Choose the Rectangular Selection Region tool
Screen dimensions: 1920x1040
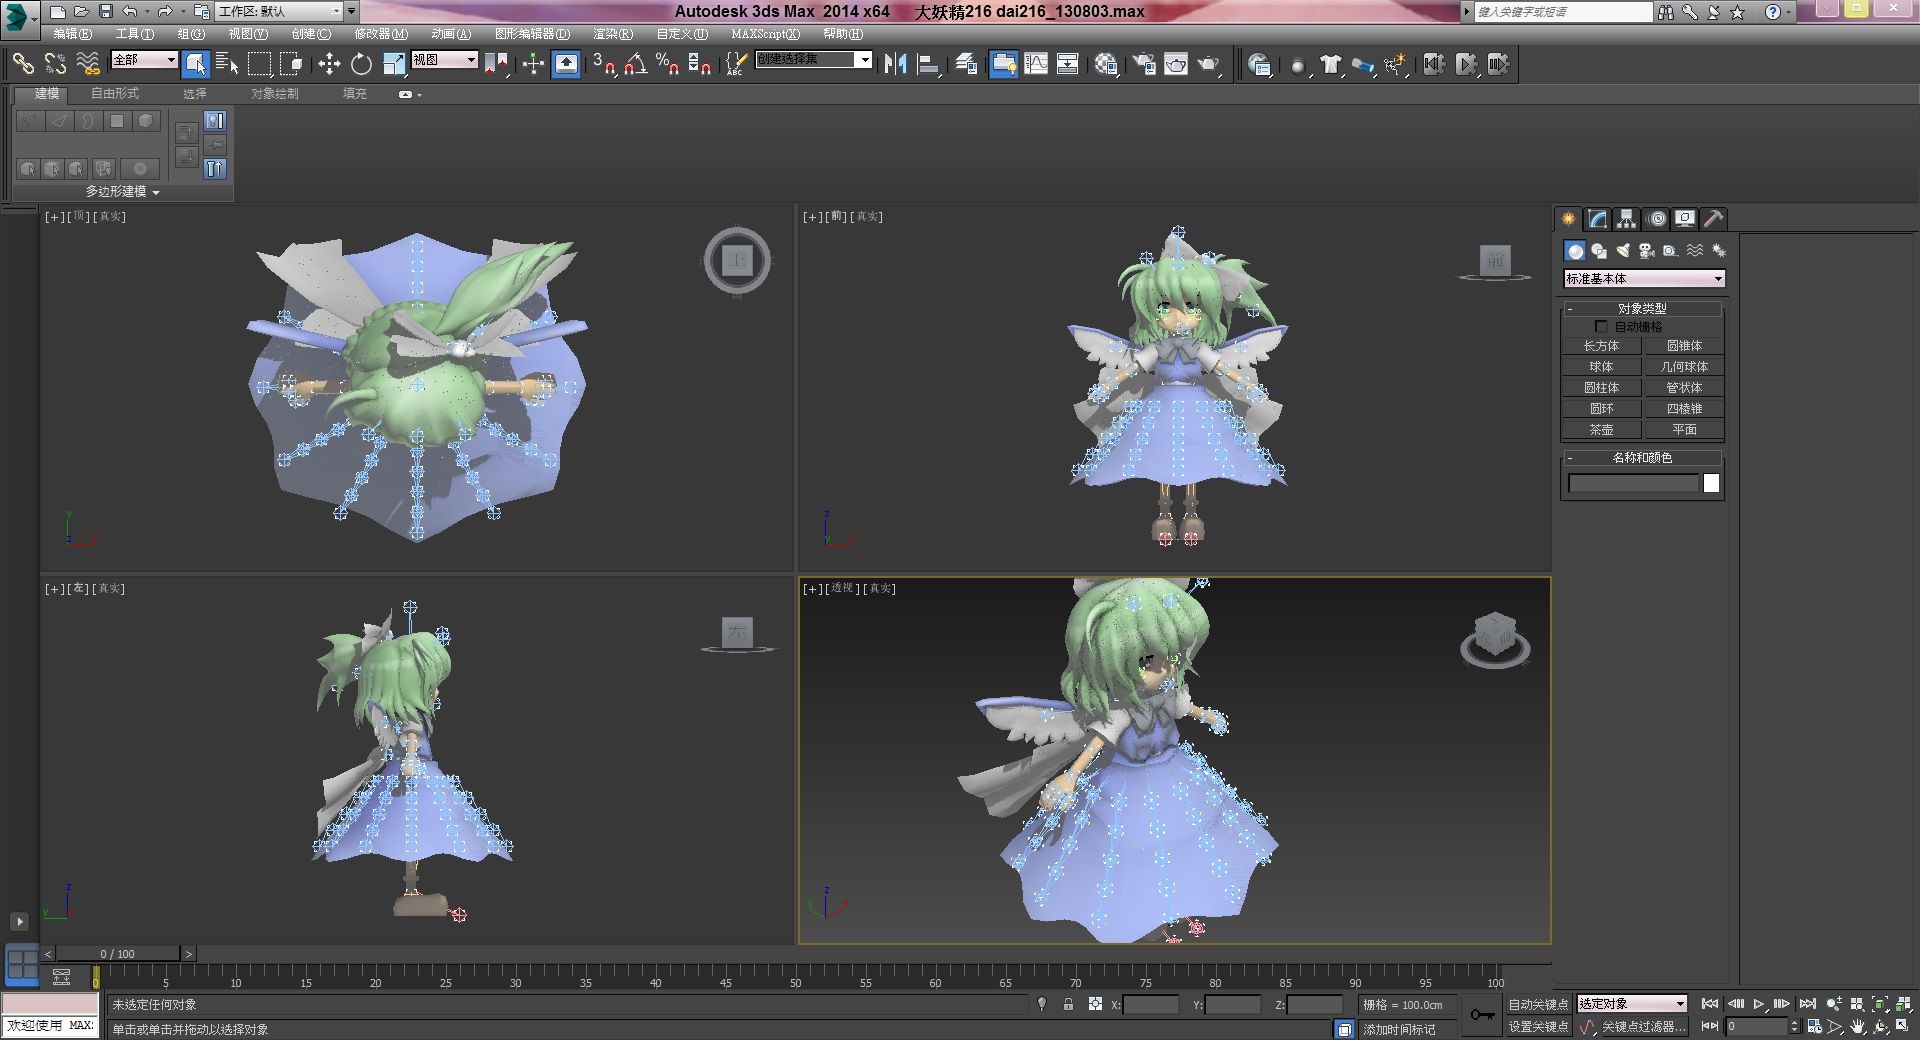(259, 64)
